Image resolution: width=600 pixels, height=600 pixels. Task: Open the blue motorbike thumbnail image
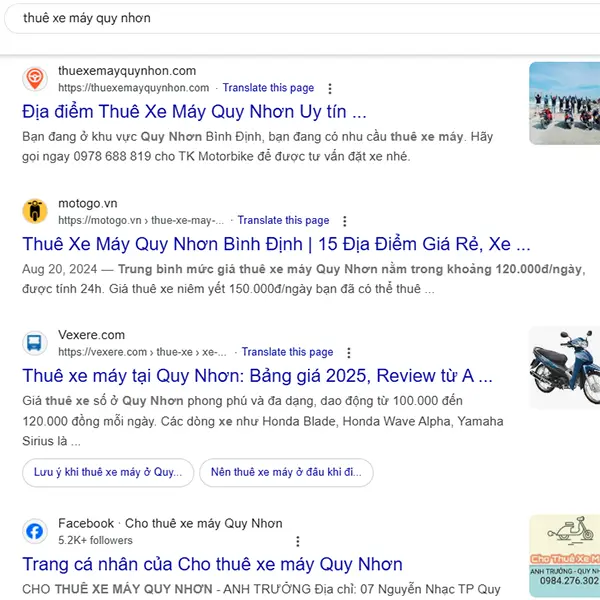tap(564, 368)
